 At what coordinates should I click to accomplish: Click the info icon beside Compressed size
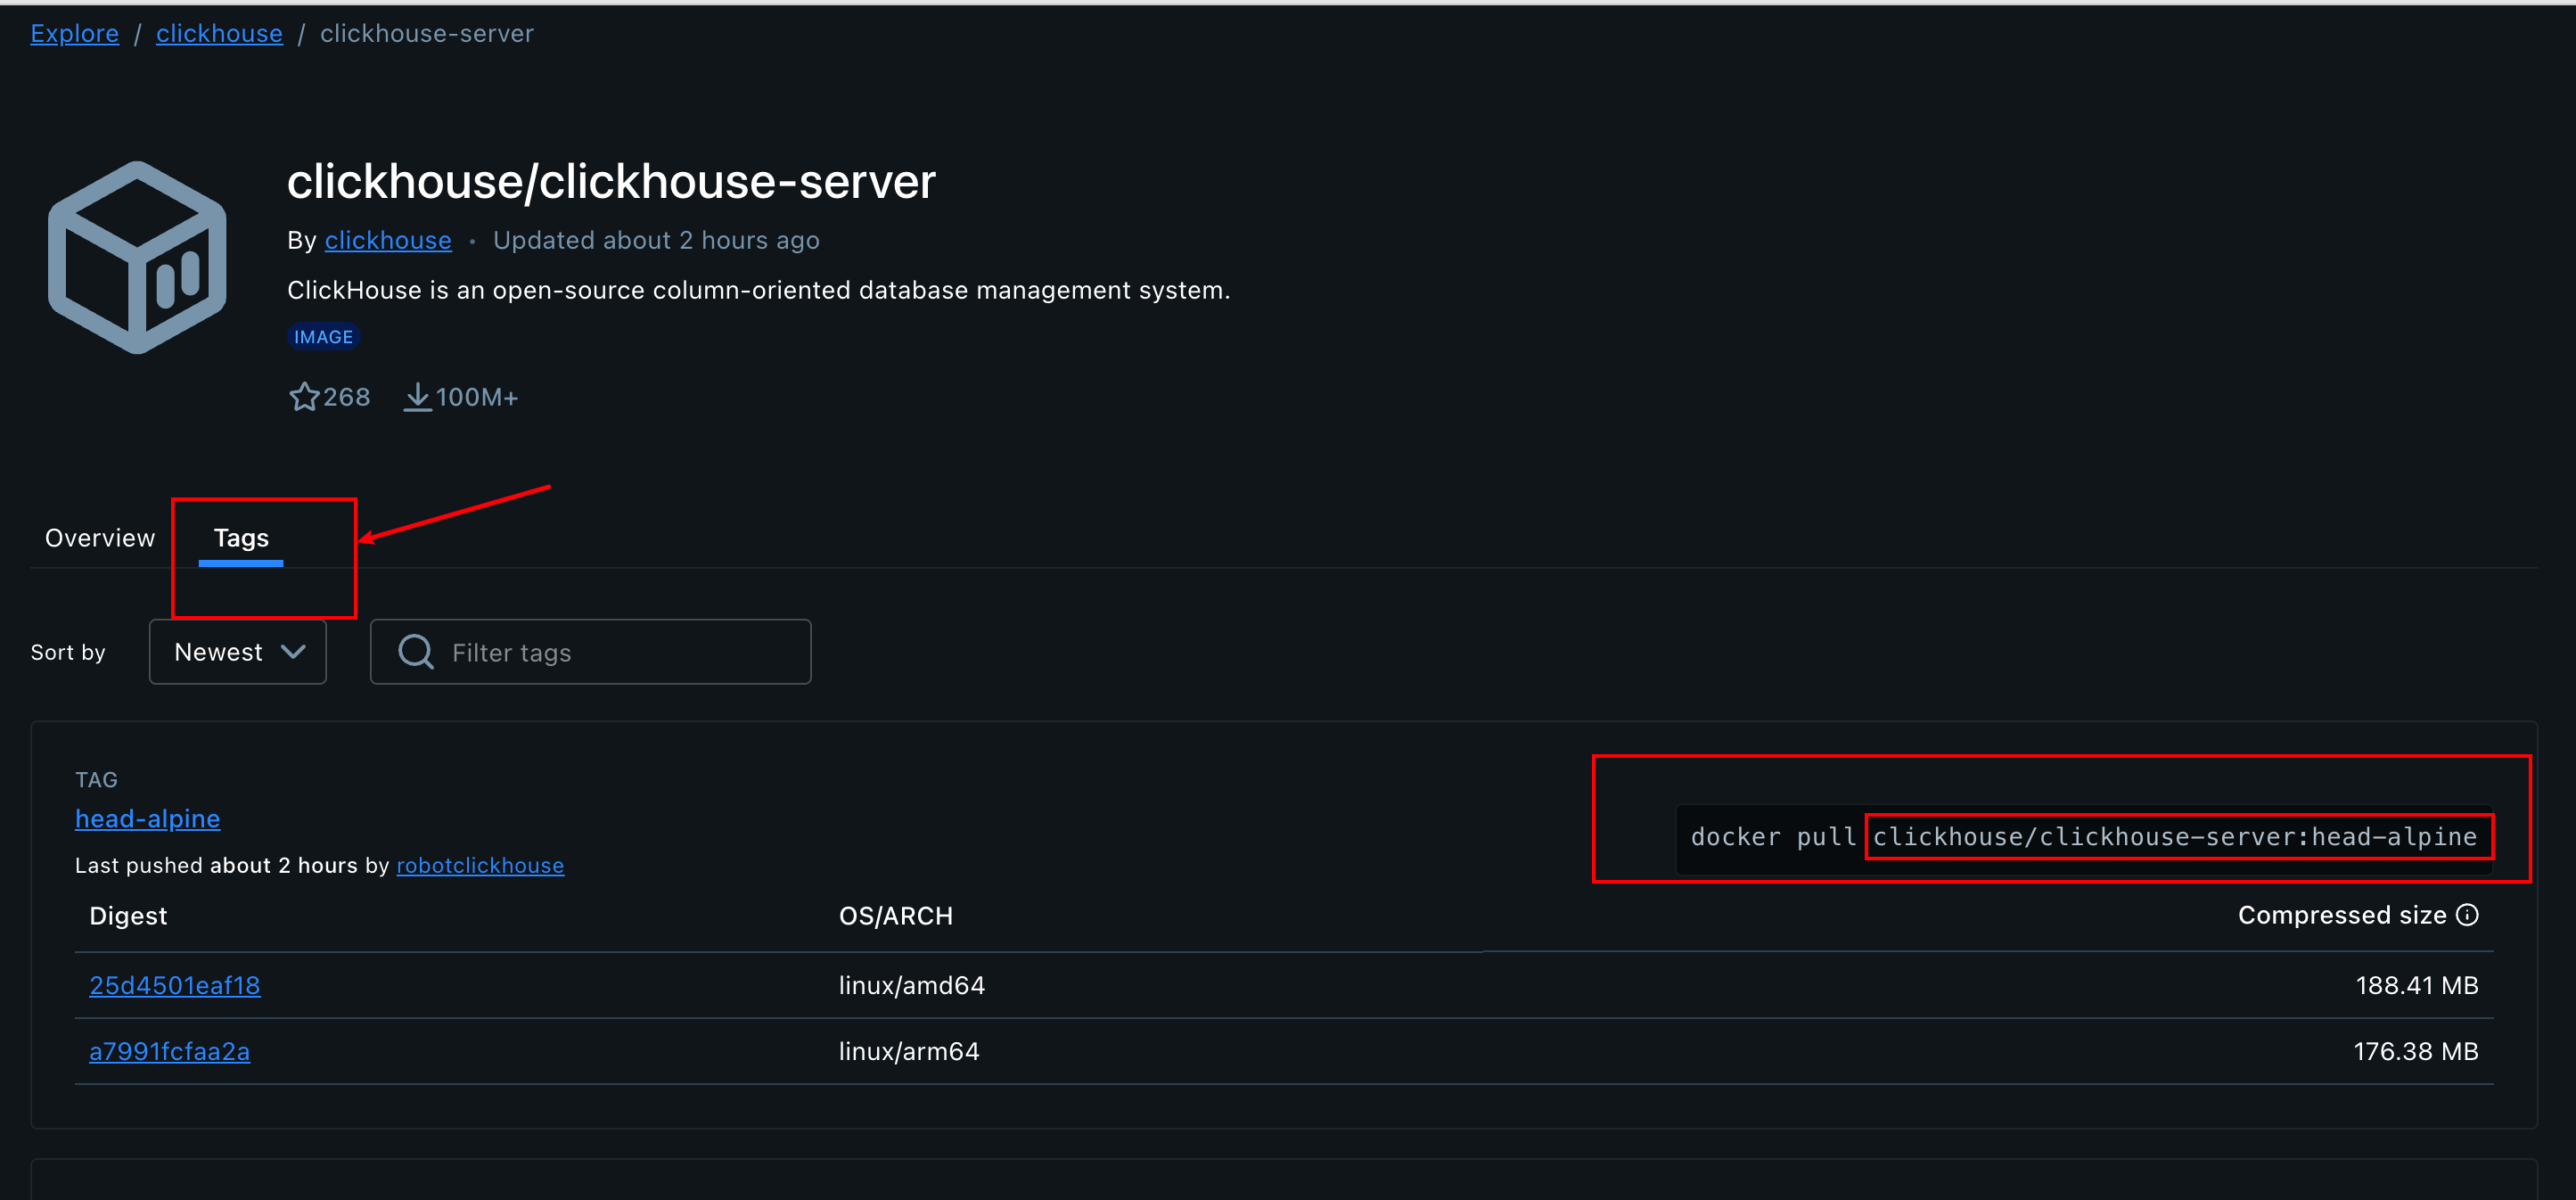point(2467,915)
